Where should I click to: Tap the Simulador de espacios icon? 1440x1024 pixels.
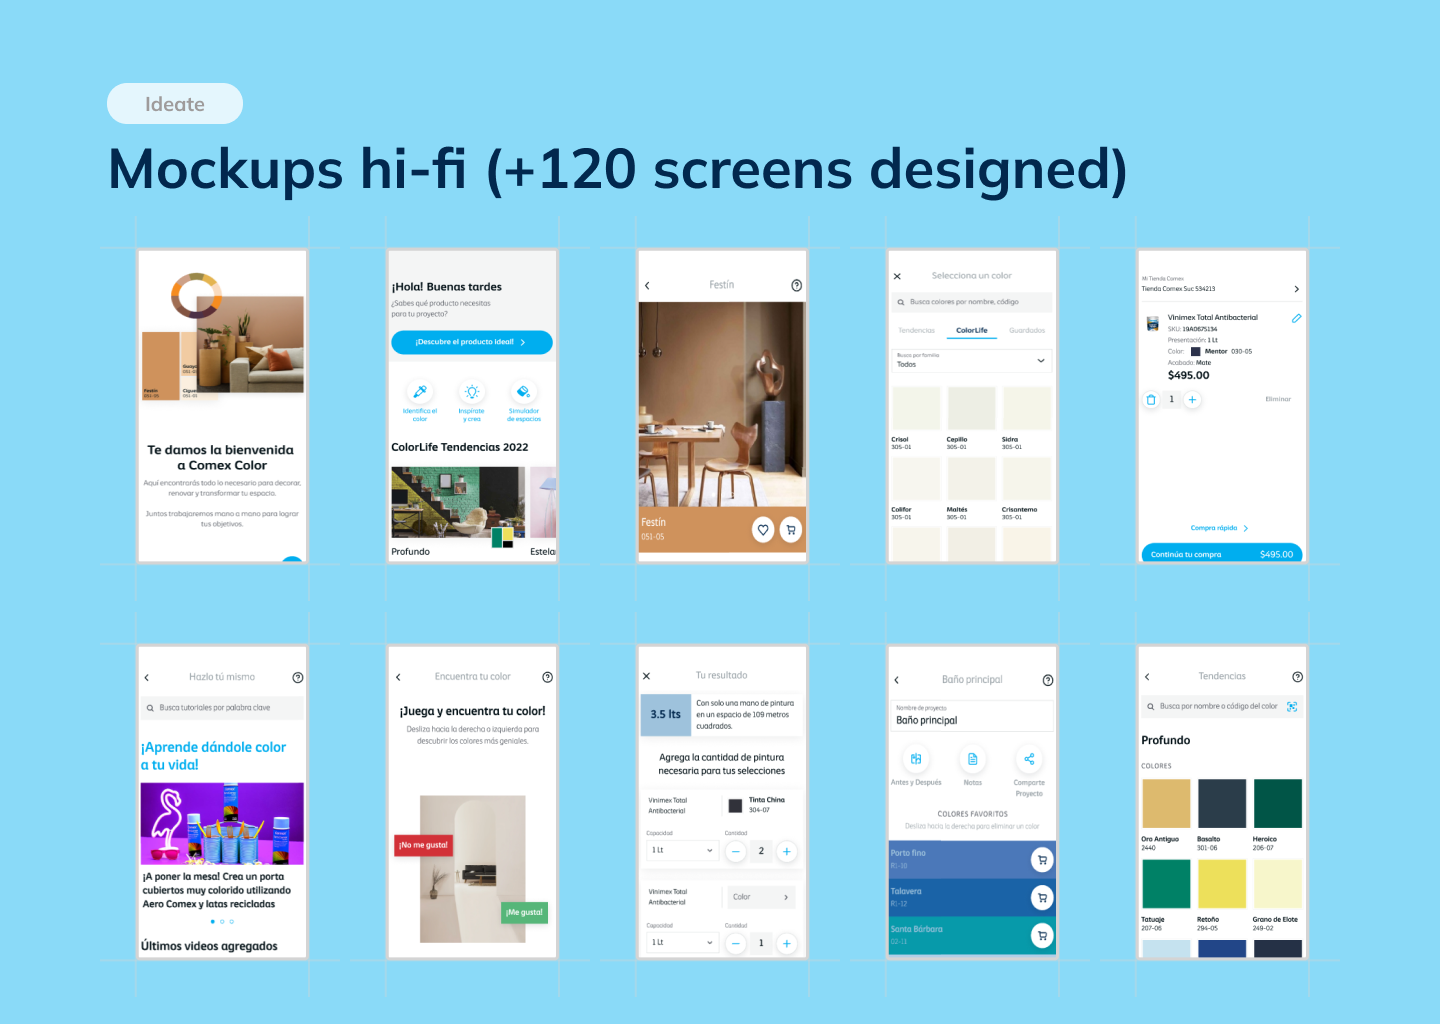[523, 392]
